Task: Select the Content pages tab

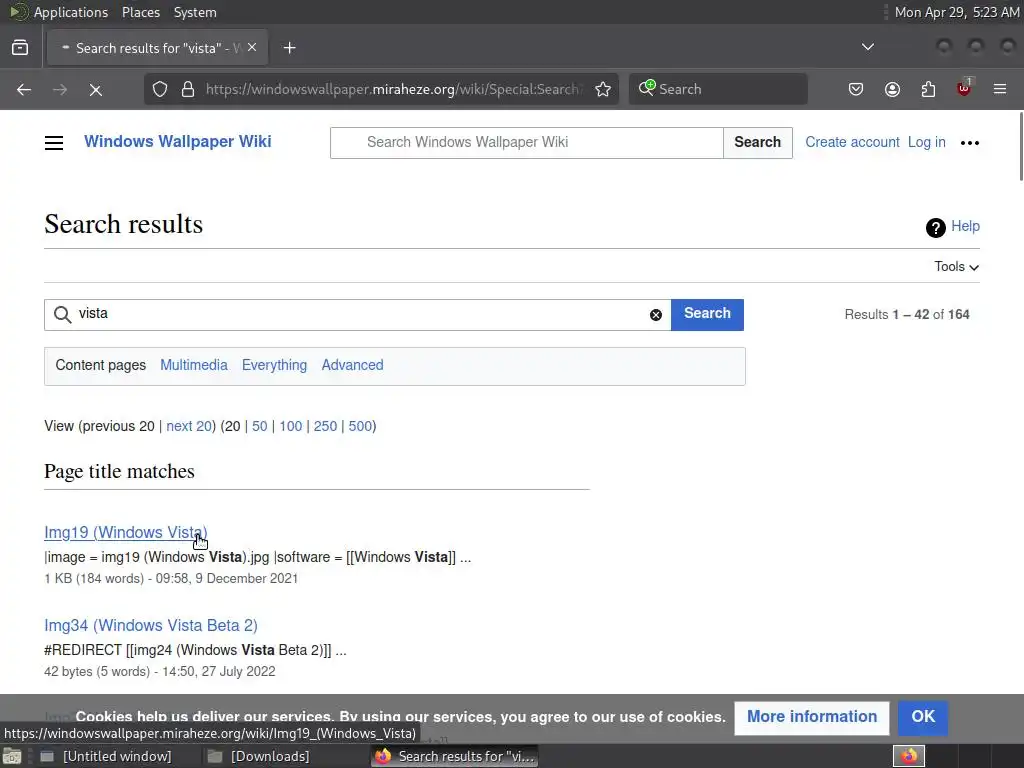Action: point(101,365)
